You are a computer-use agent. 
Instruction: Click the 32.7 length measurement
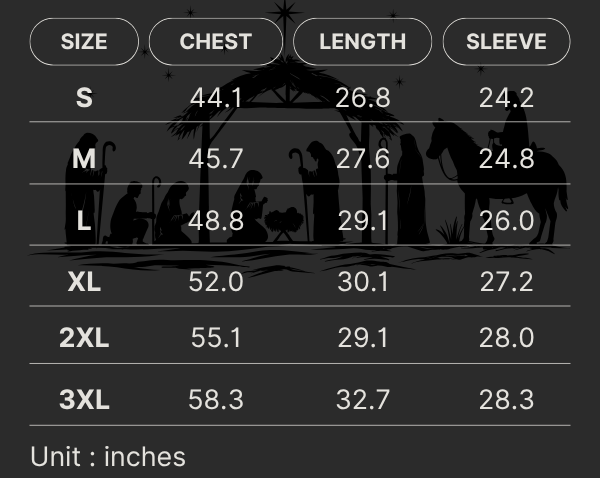[x=362, y=400]
